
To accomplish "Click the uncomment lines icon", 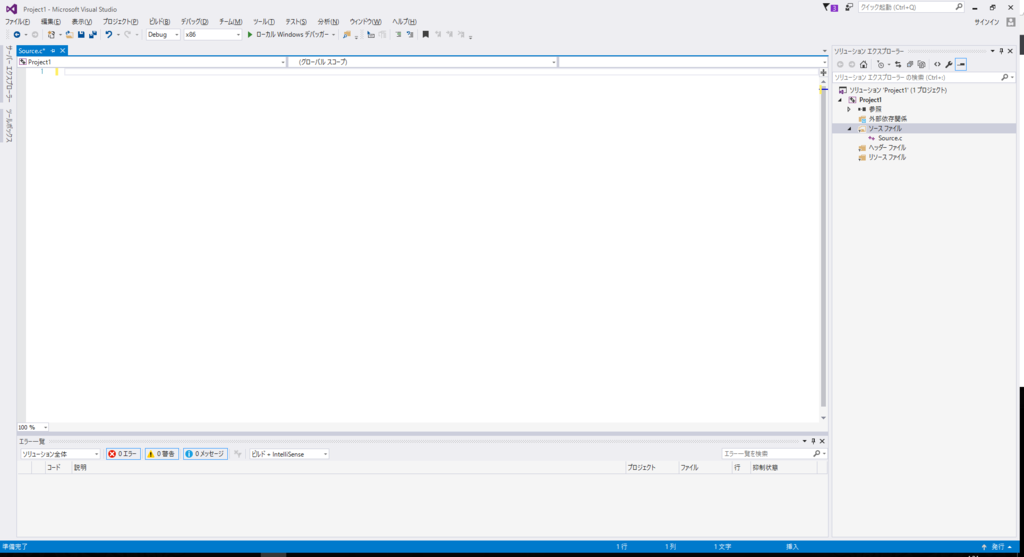I will 410,35.
